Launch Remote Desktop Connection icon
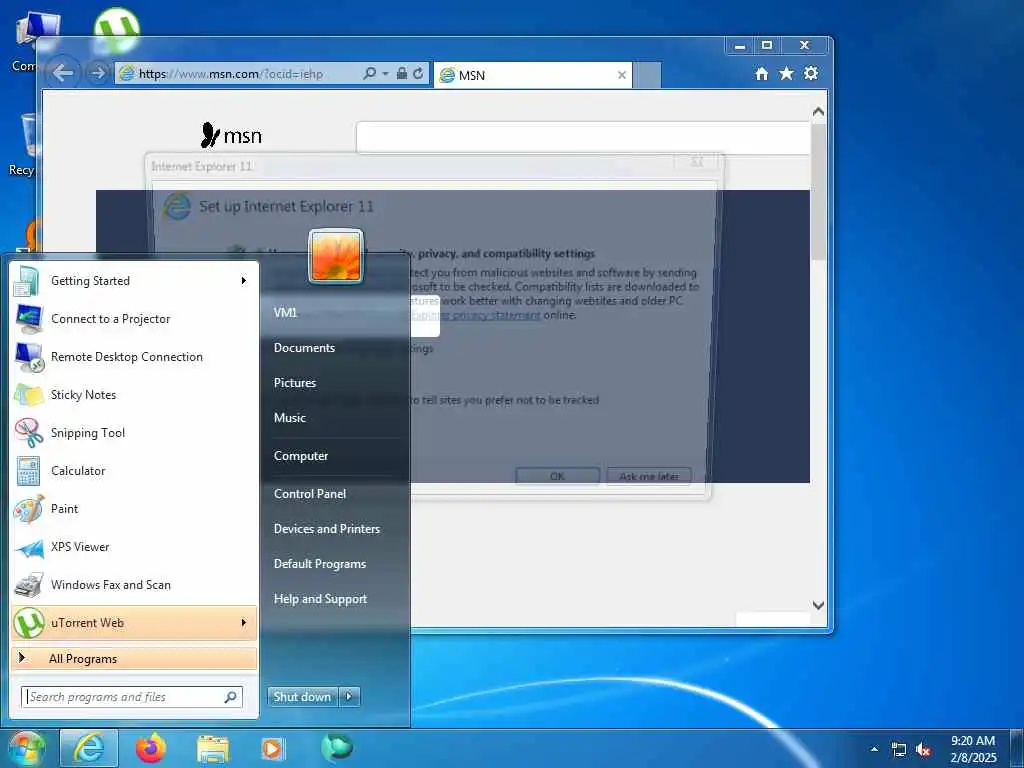Viewport: 1024px width, 768px height. tap(29, 357)
